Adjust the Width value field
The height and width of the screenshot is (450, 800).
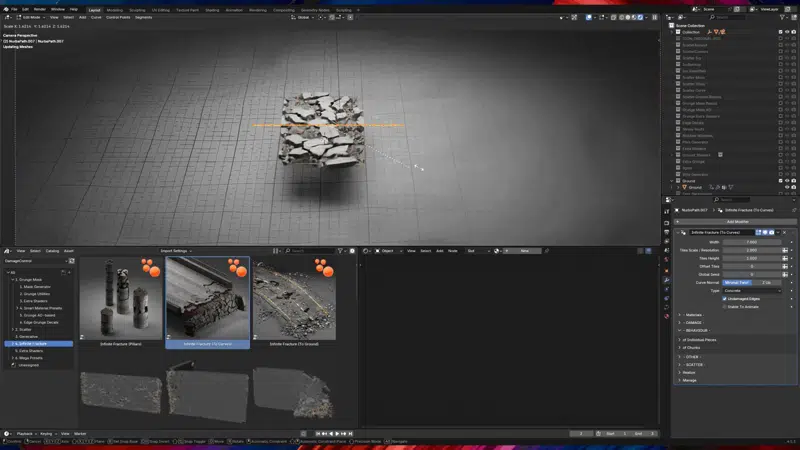(752, 242)
